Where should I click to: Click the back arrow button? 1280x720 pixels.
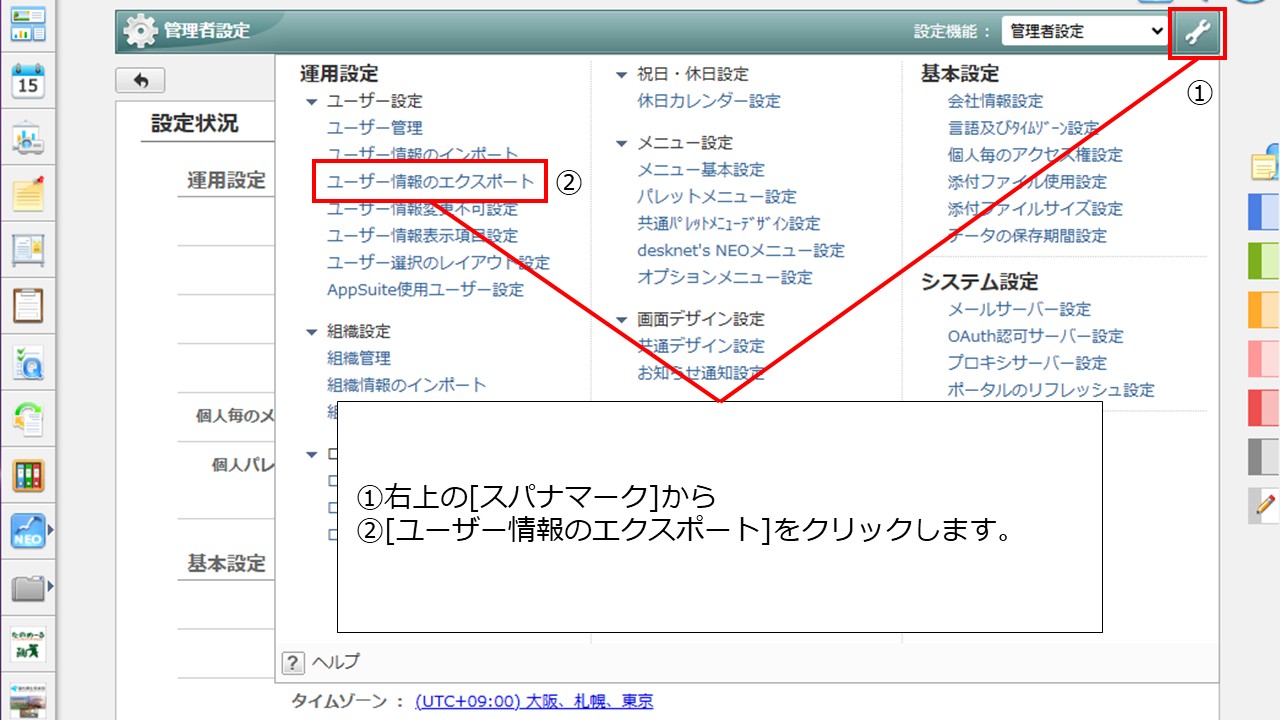(x=141, y=81)
